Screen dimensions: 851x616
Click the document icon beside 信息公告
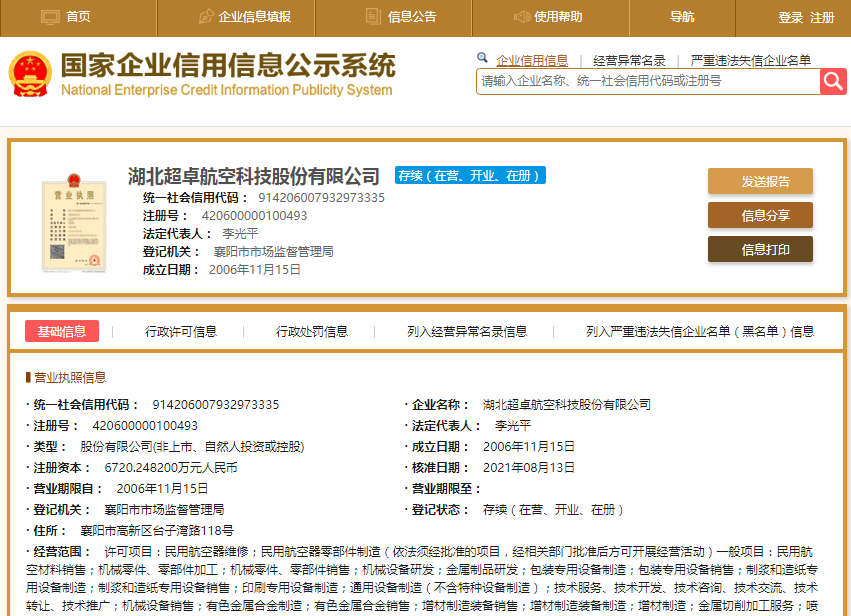[373, 16]
